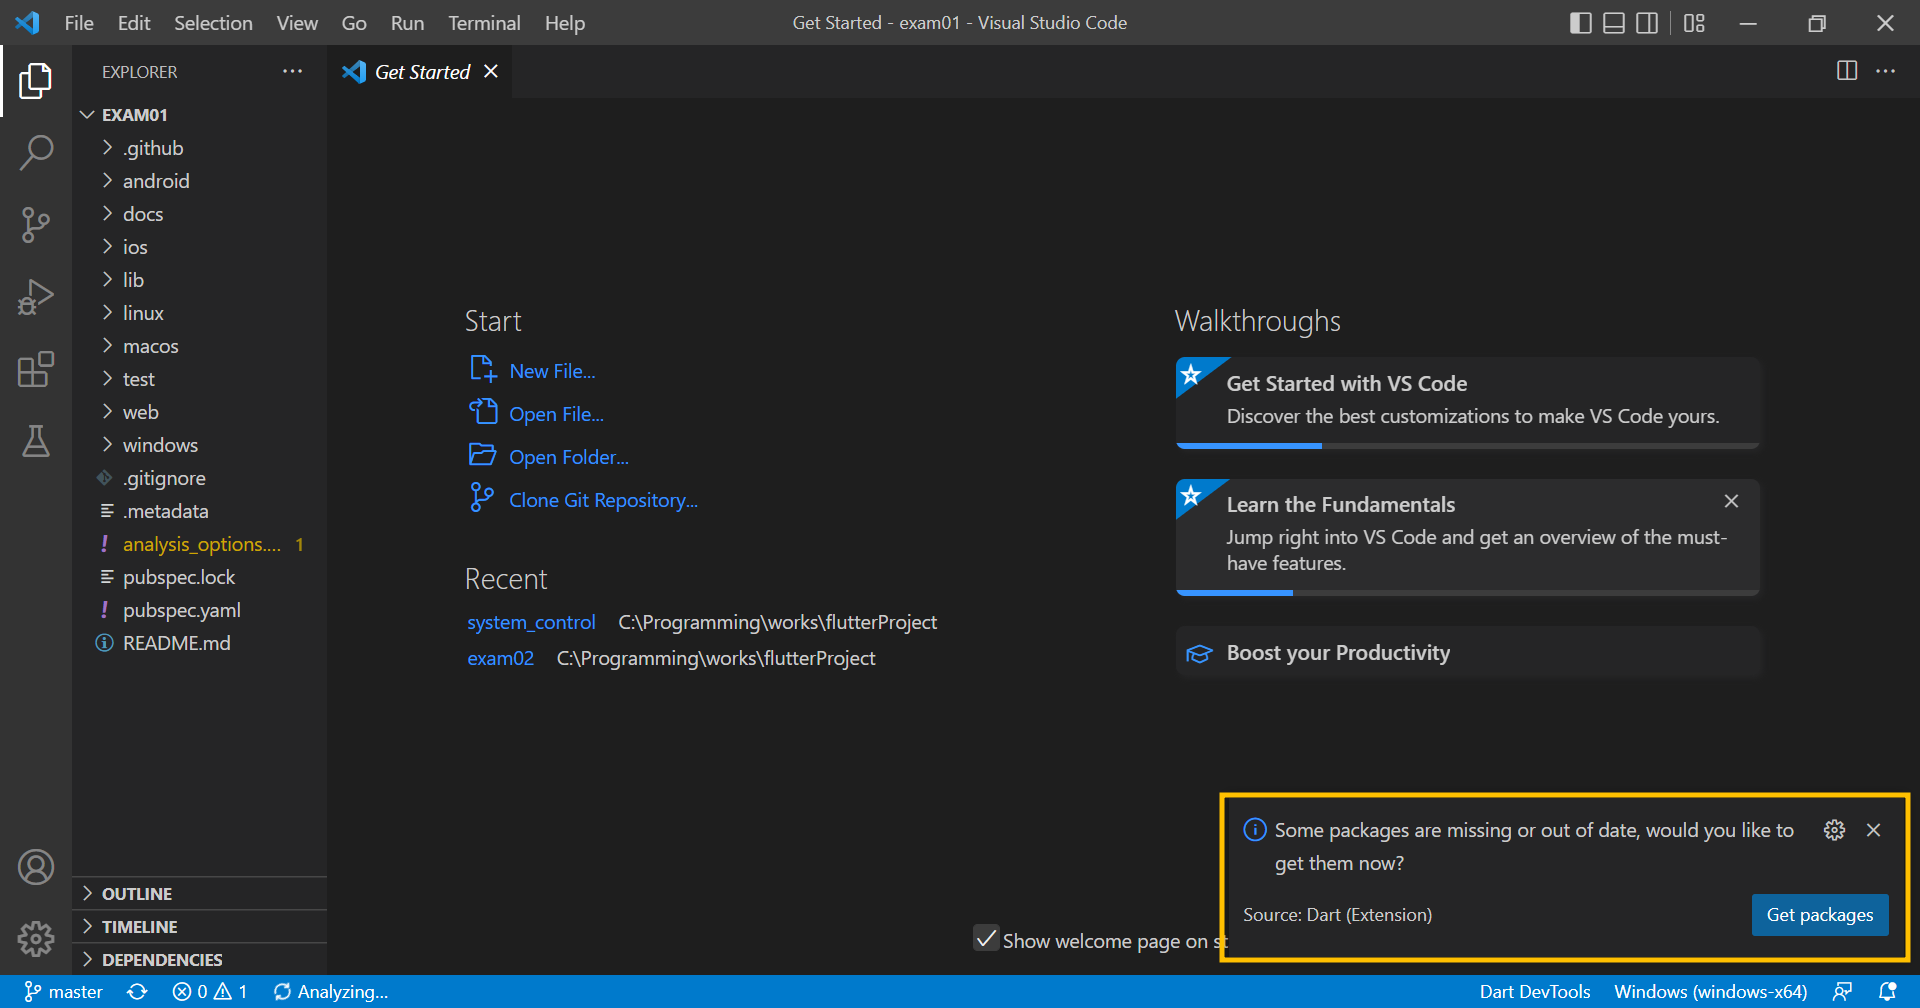The image size is (1920, 1008).
Task: Open Explorer Views and More Actions ellipsis
Action: (x=292, y=71)
